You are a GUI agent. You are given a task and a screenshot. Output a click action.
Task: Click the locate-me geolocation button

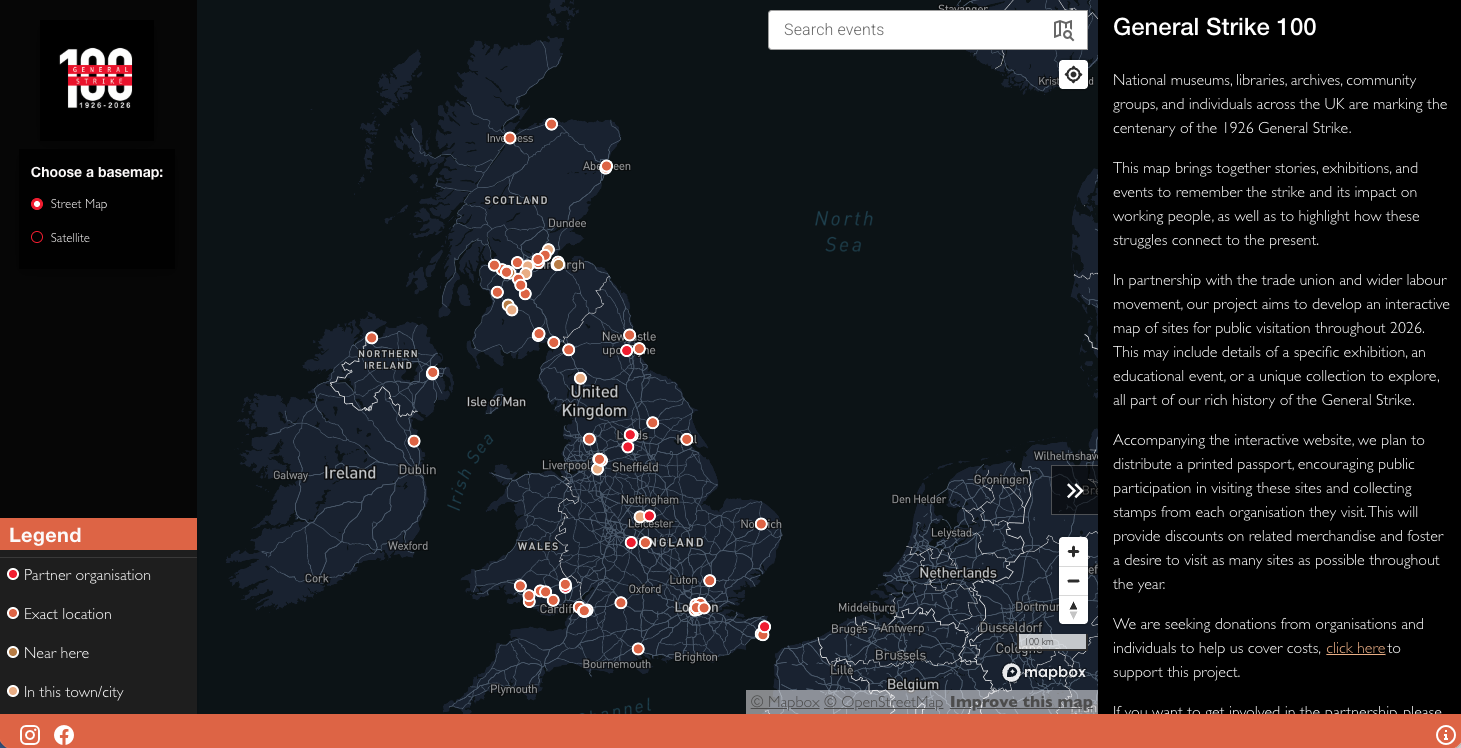click(x=1073, y=74)
